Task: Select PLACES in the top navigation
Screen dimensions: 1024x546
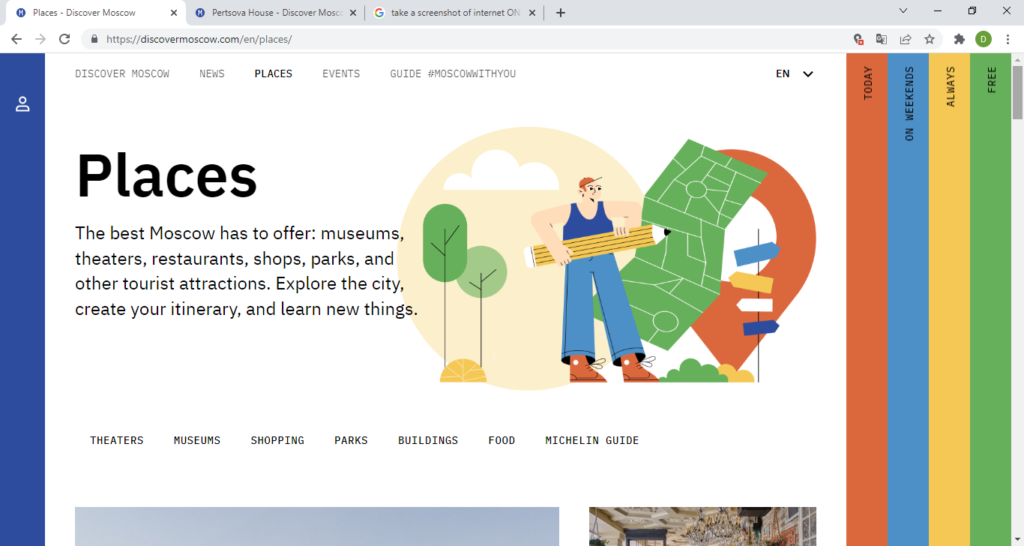Action: tap(273, 74)
